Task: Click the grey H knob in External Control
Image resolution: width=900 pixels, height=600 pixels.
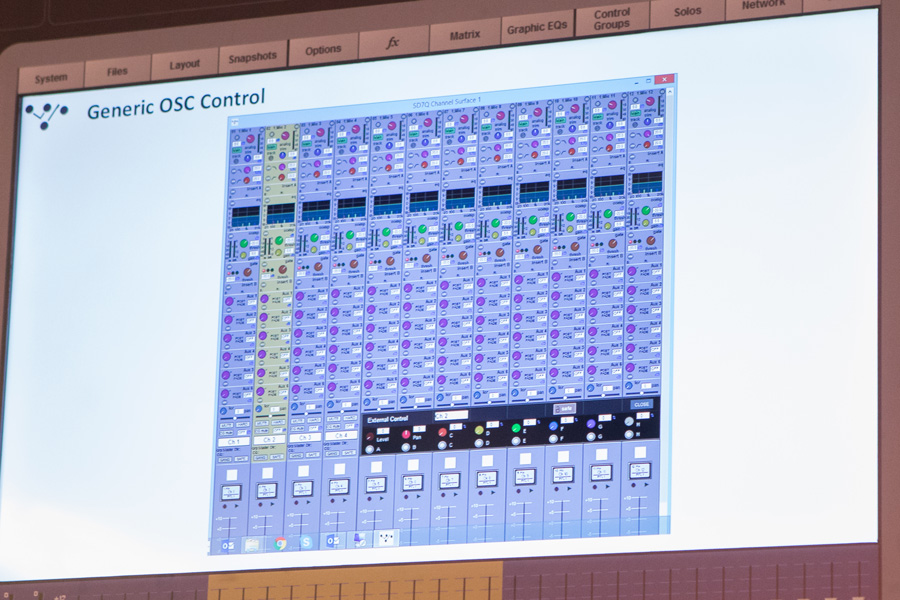Action: click(x=629, y=421)
